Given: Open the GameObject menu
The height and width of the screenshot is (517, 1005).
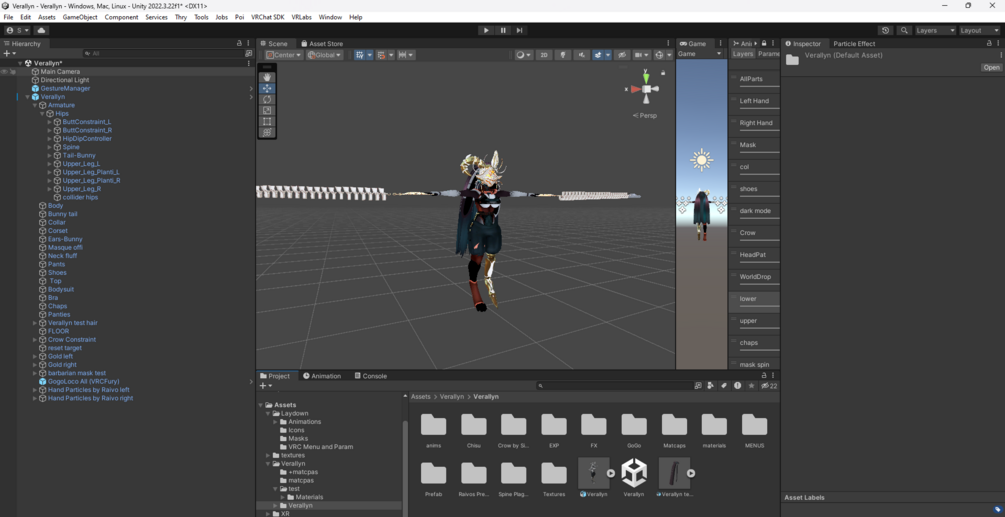Looking at the screenshot, I should click(80, 17).
